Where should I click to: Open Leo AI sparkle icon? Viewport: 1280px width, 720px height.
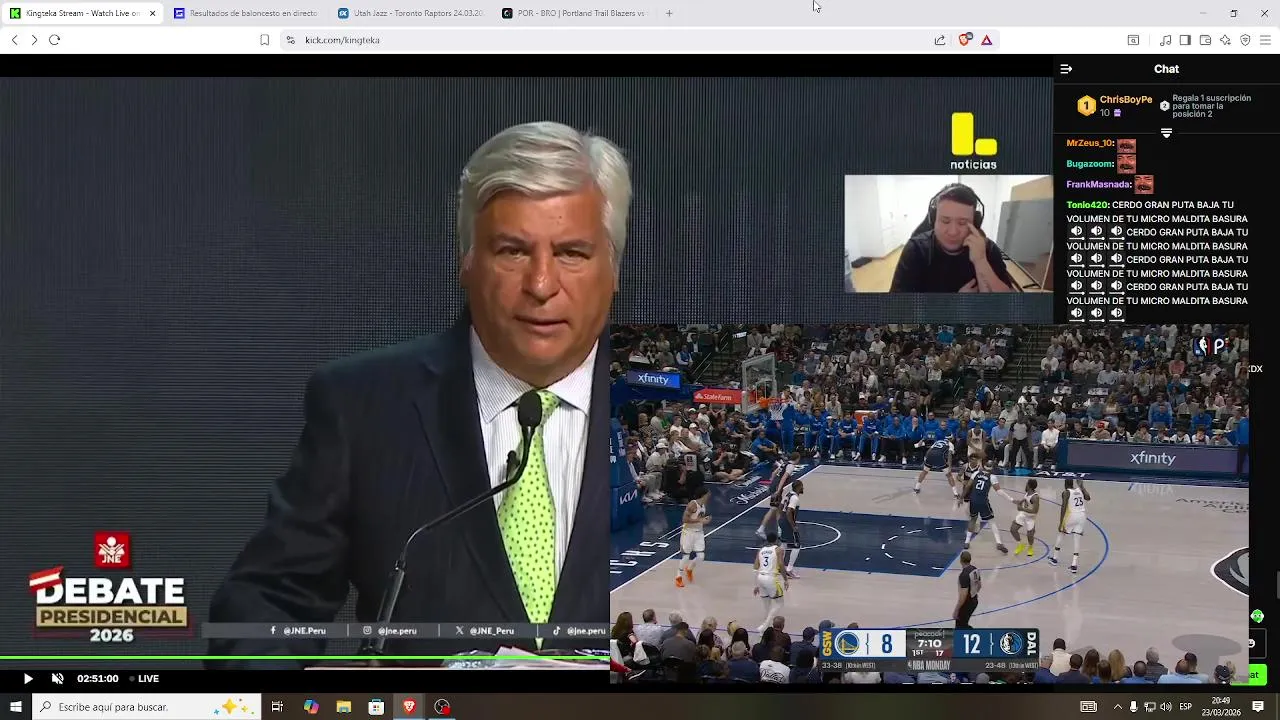point(1225,40)
